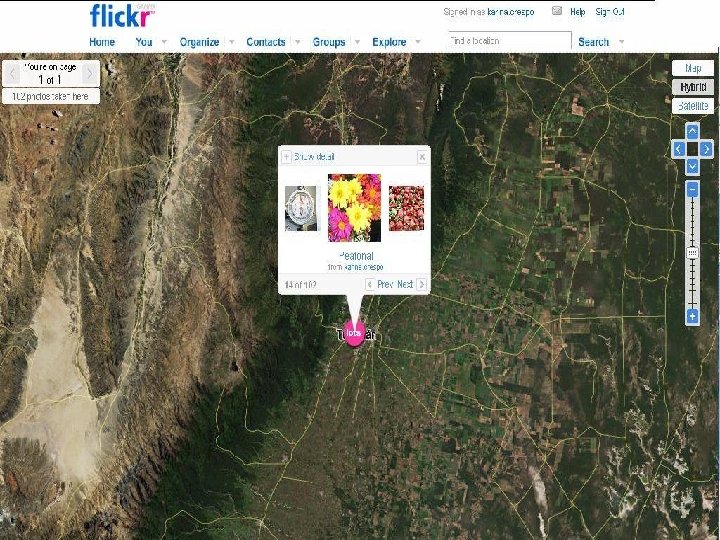Open the Groups menu

coord(329,42)
